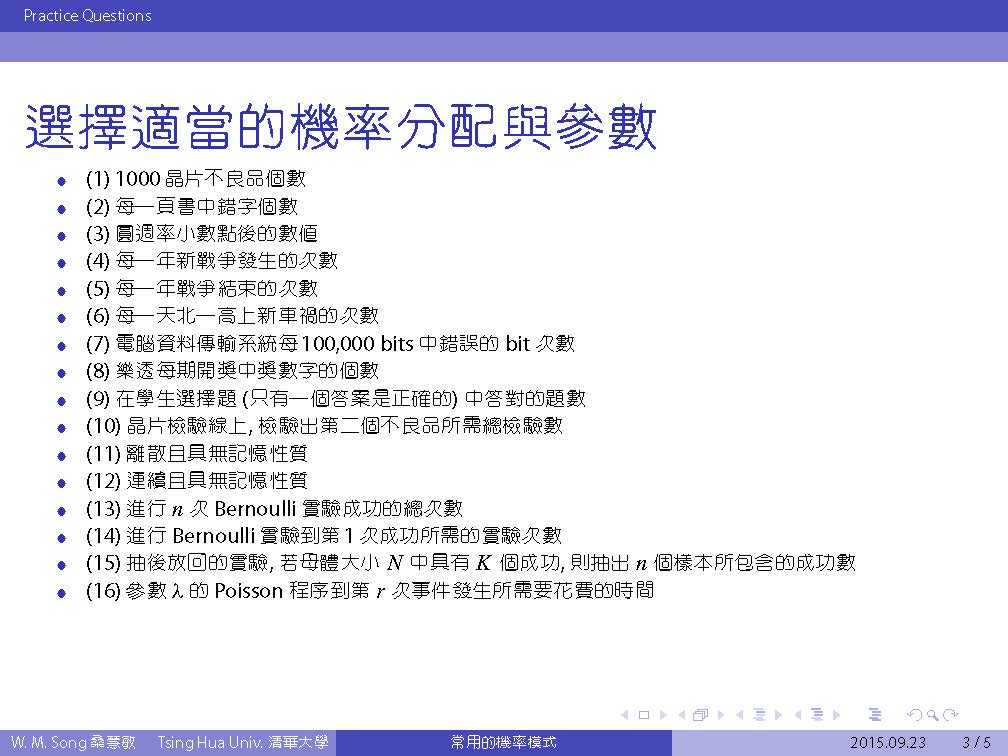Screen dimensions: 1008x756
Task: Click the presentation title 常用的機率模式 in footer
Action: pyautogui.click(x=503, y=743)
